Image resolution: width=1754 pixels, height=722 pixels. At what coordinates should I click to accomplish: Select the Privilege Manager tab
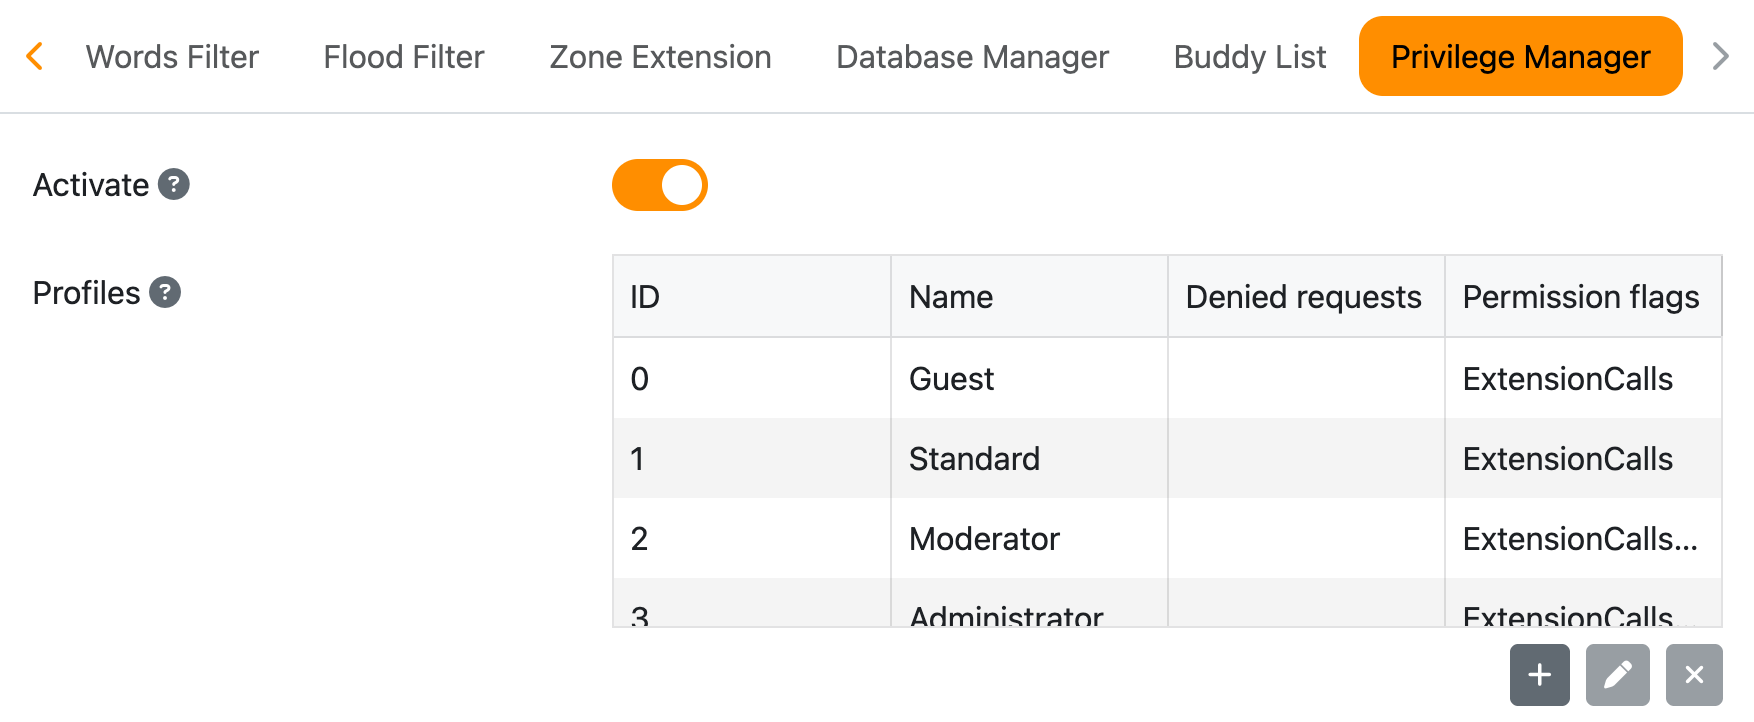point(1520,57)
